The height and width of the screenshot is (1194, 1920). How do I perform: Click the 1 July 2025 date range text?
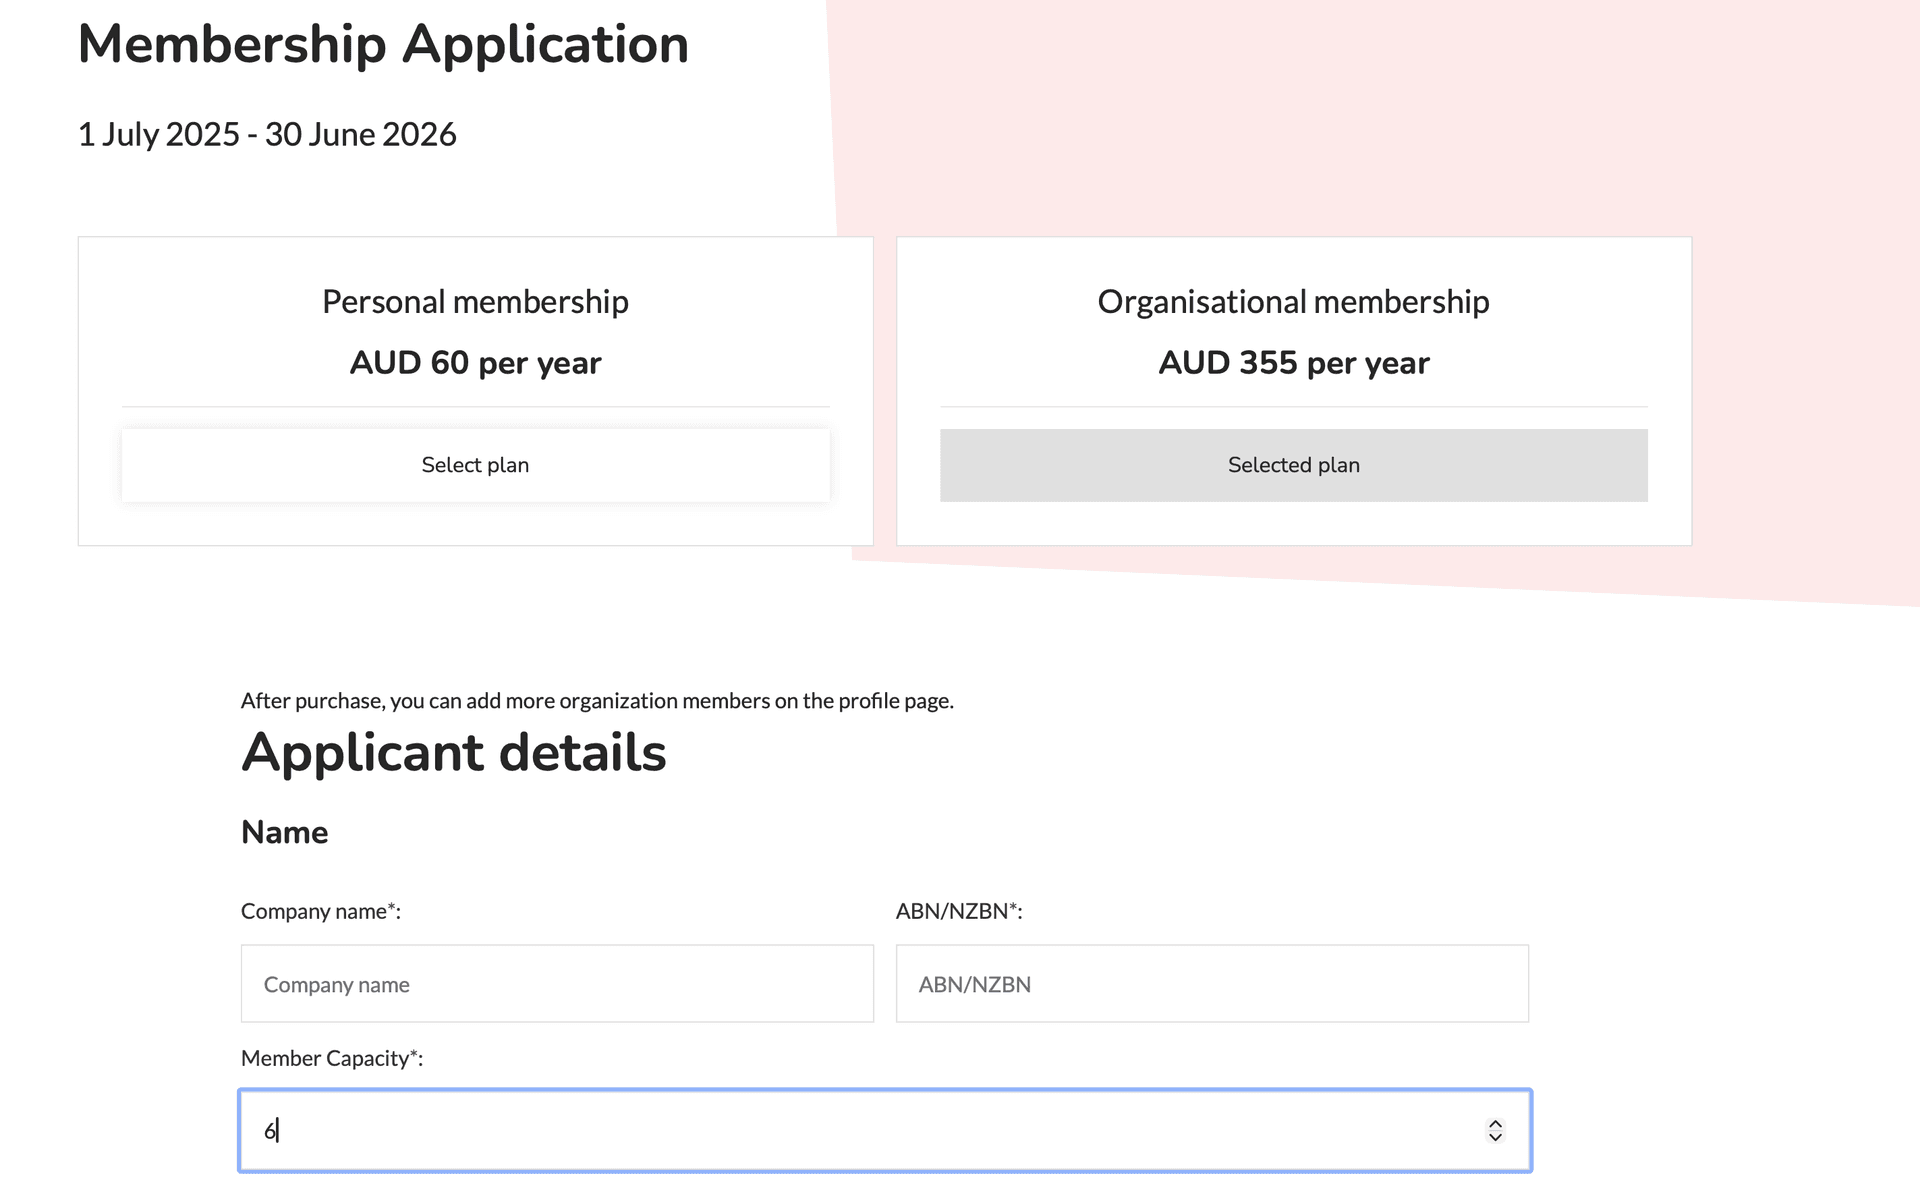click(267, 133)
